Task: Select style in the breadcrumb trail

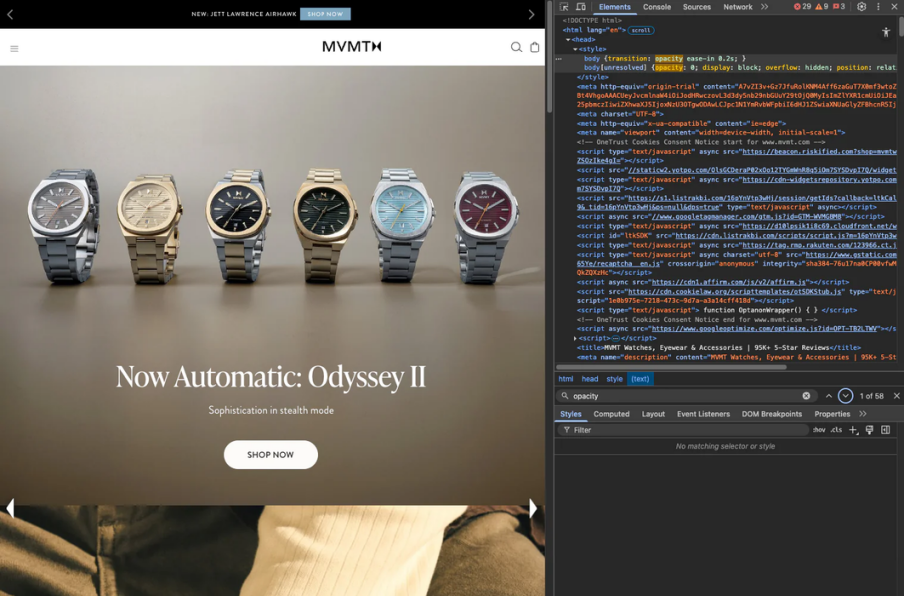Action: click(614, 379)
